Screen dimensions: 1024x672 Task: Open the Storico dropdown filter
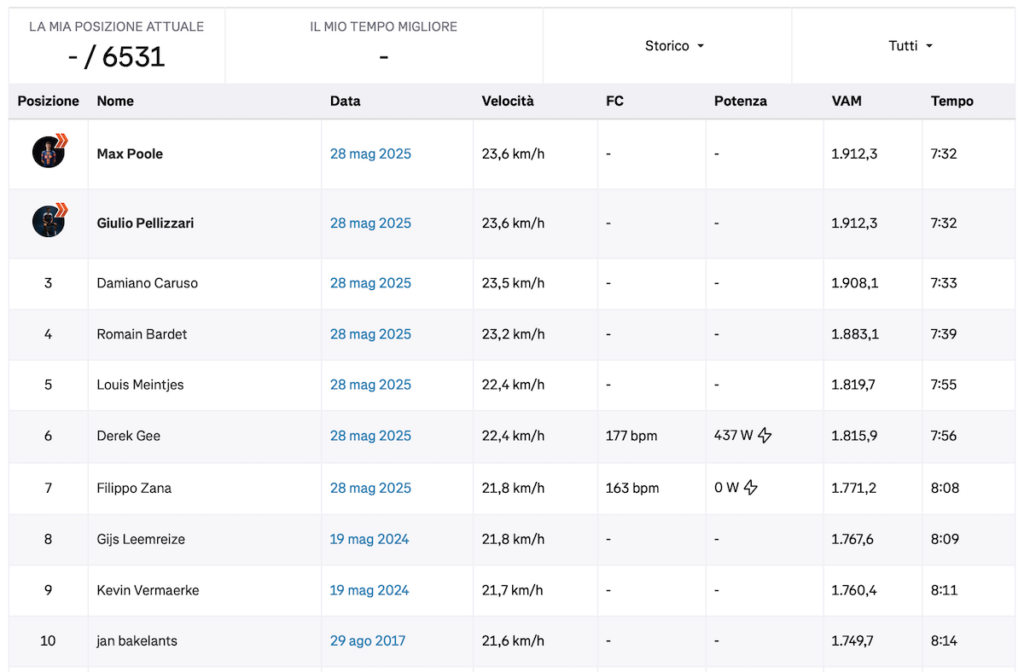[674, 46]
